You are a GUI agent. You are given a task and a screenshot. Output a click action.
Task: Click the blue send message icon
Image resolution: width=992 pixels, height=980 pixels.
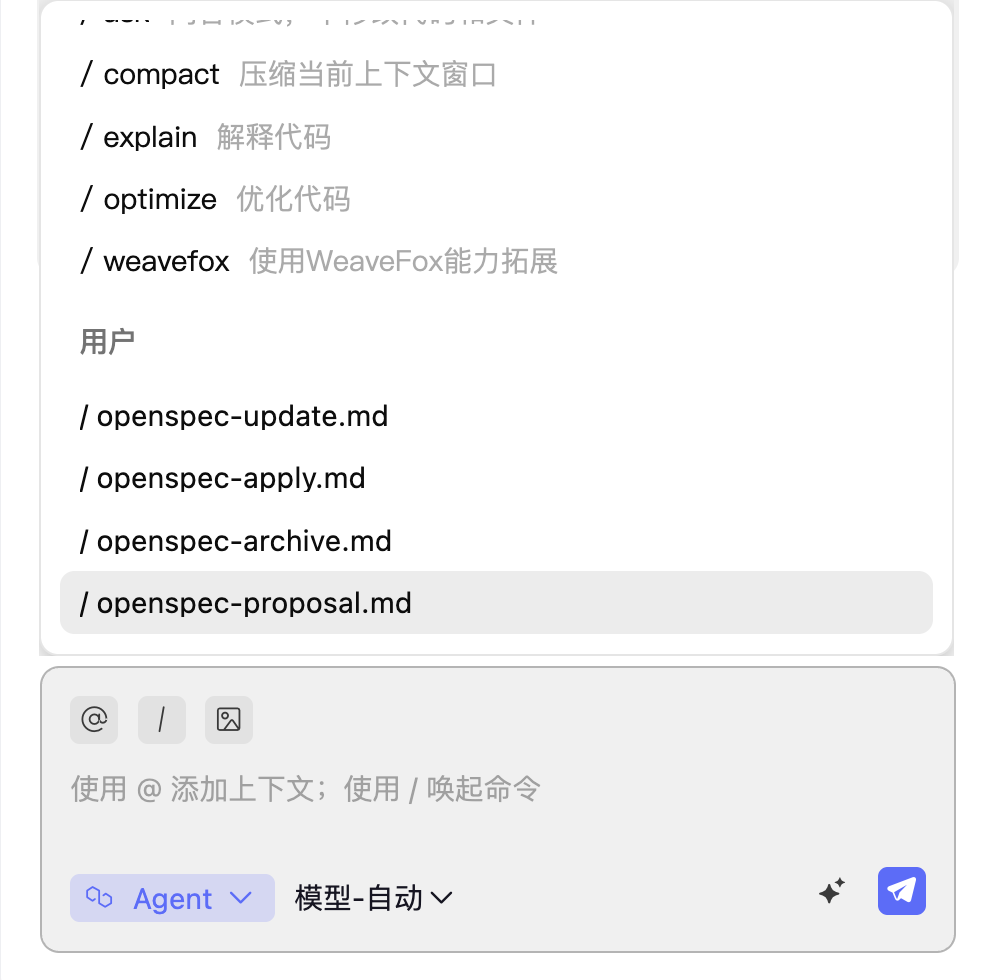click(x=901, y=891)
